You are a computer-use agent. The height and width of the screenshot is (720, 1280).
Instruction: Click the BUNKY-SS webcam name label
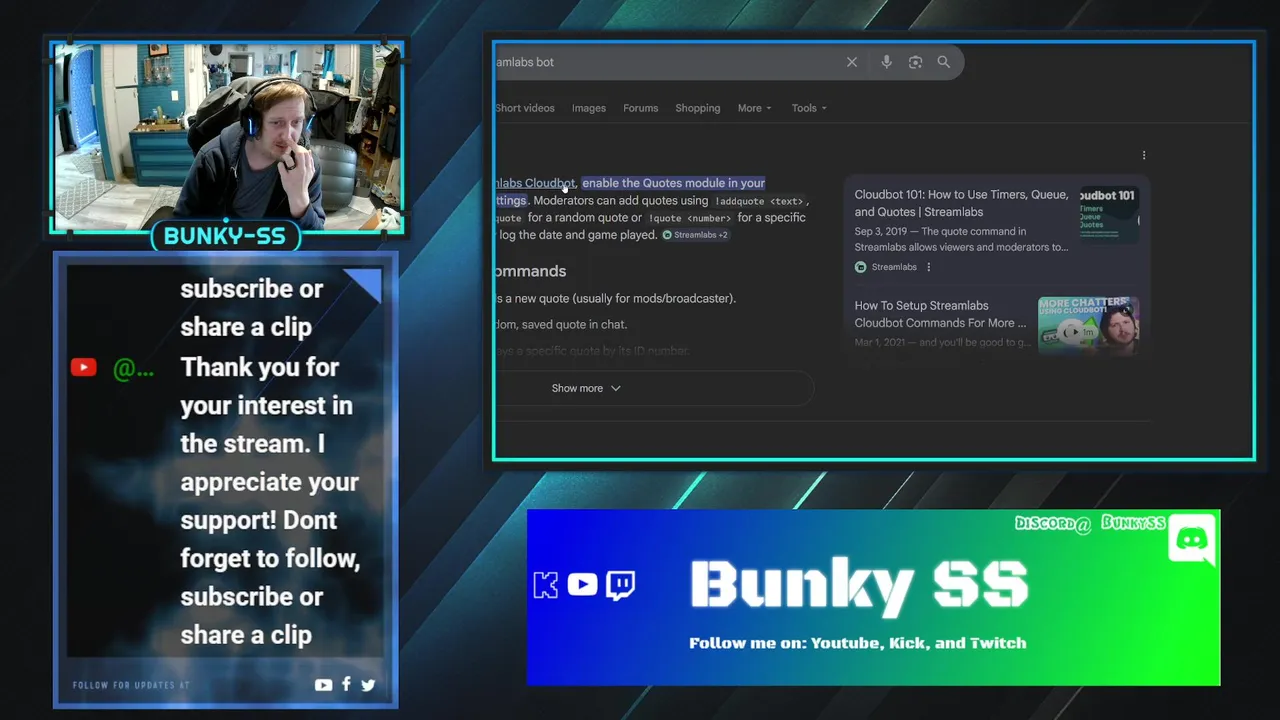coord(225,236)
